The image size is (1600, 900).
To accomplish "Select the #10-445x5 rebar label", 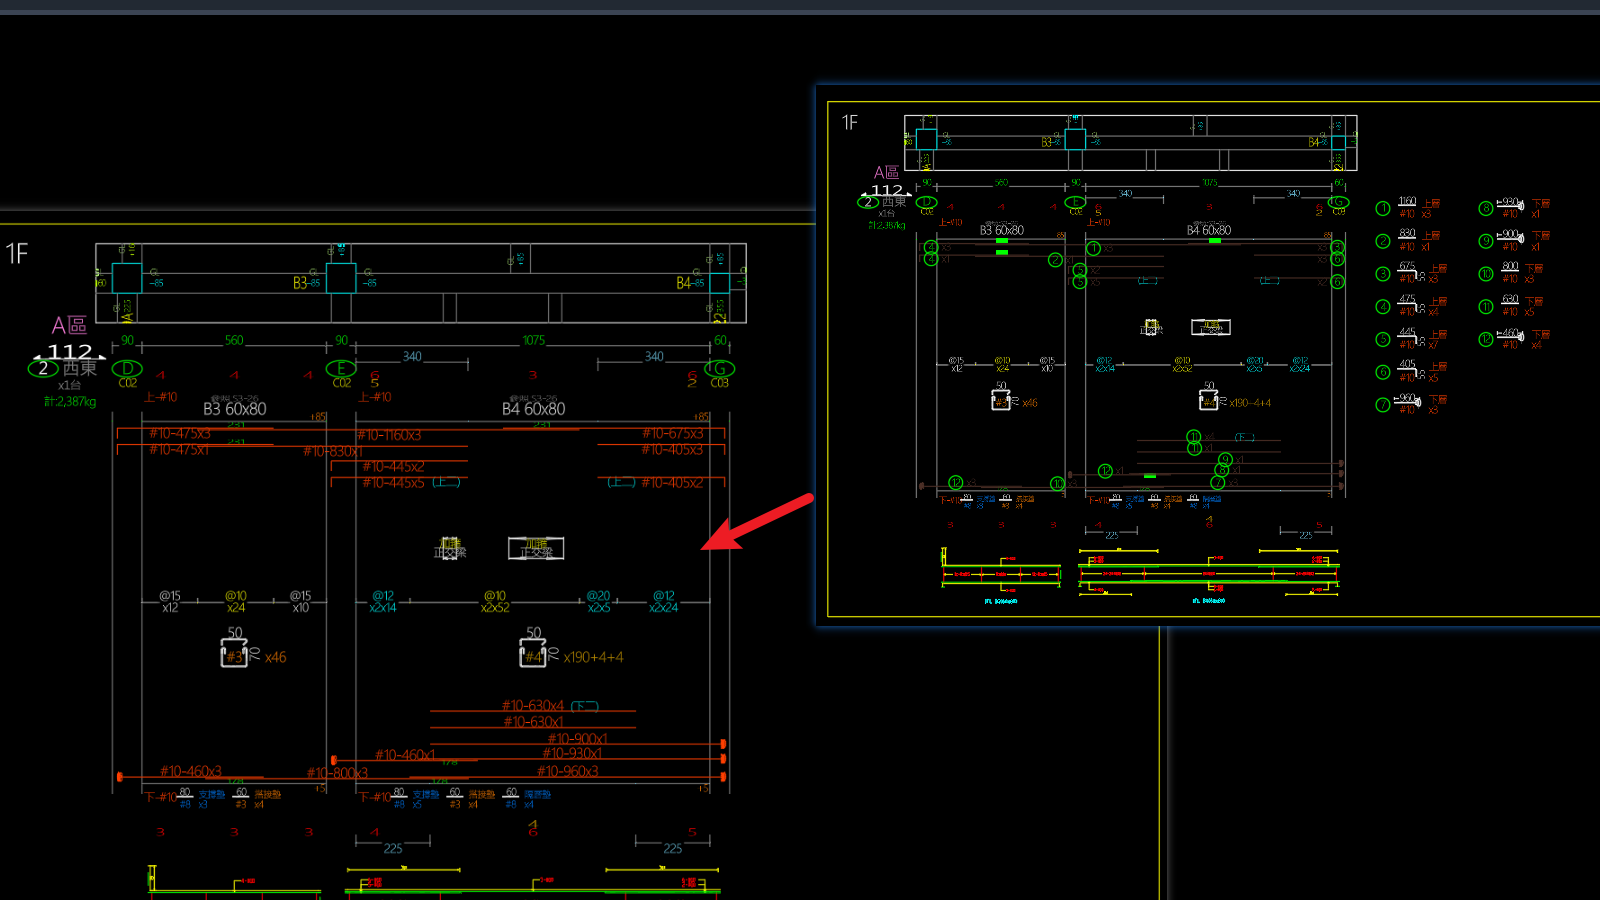I will tap(393, 483).
